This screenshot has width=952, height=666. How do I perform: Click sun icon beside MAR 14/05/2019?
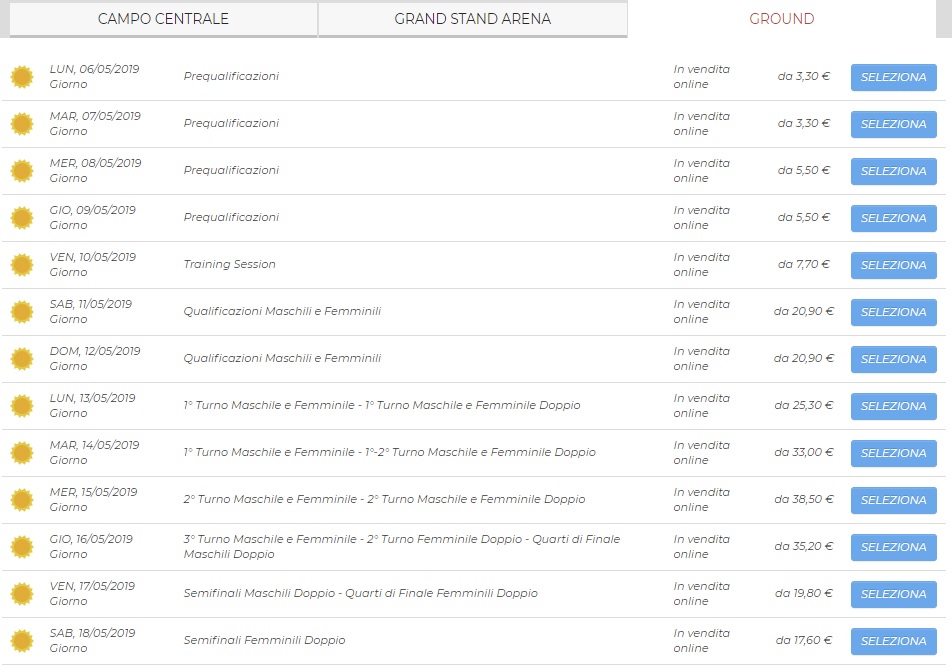[22, 453]
